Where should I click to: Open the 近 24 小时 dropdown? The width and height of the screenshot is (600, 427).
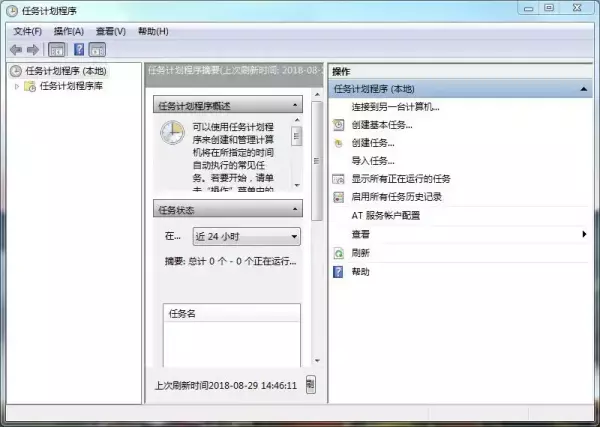(246, 236)
